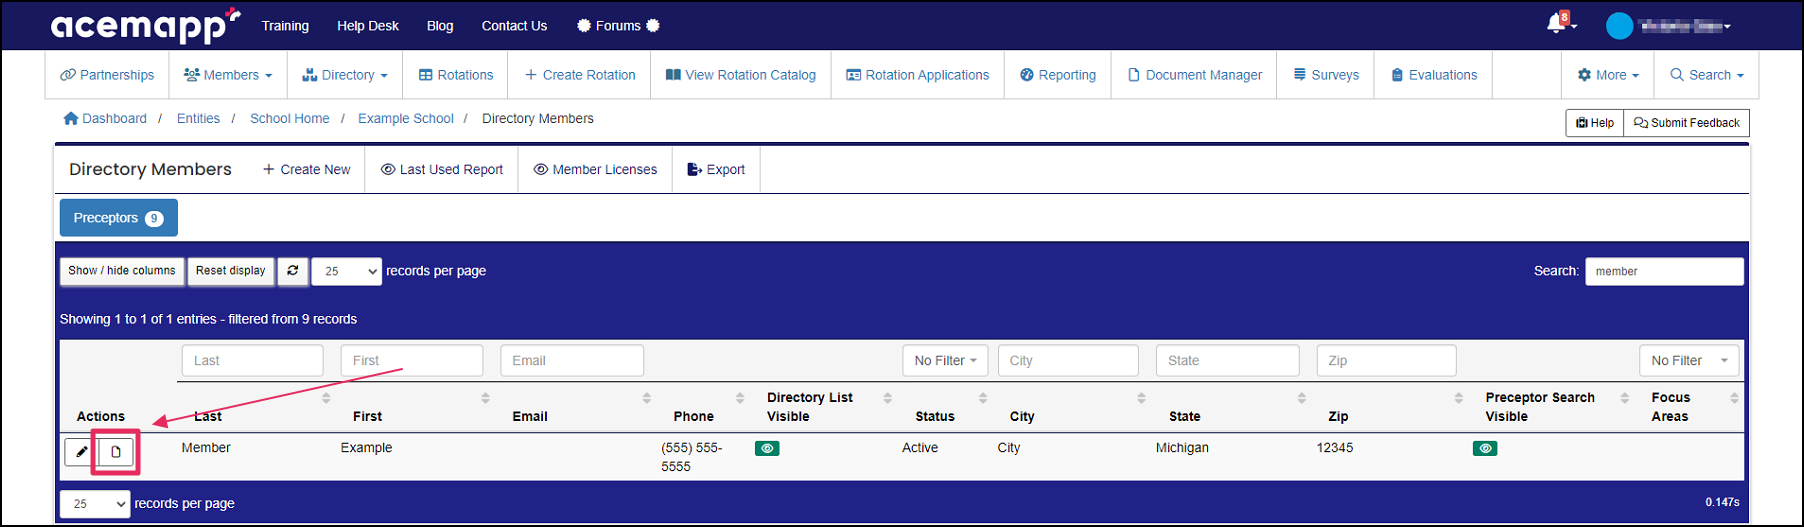The height and width of the screenshot is (527, 1804).
Task: Click the Export button
Action: pyautogui.click(x=716, y=170)
